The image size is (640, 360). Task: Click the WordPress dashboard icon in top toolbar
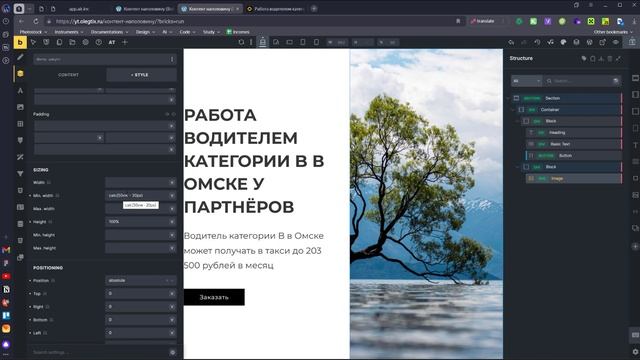point(589,42)
